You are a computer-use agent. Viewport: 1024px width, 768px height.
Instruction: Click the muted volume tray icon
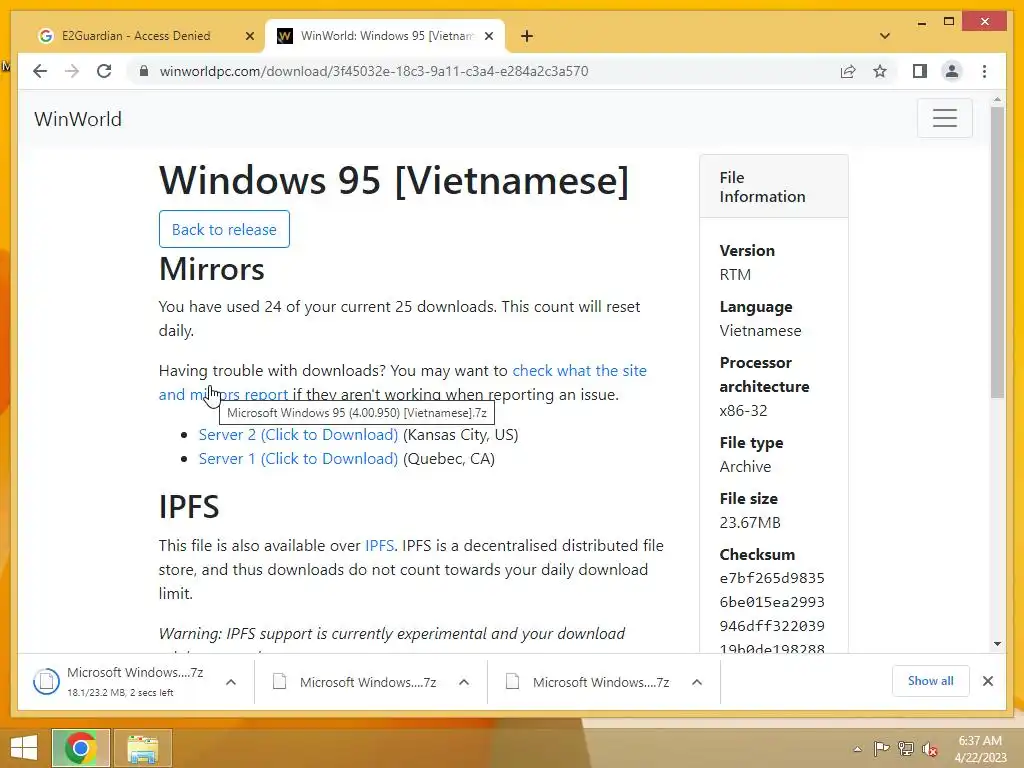pos(930,749)
